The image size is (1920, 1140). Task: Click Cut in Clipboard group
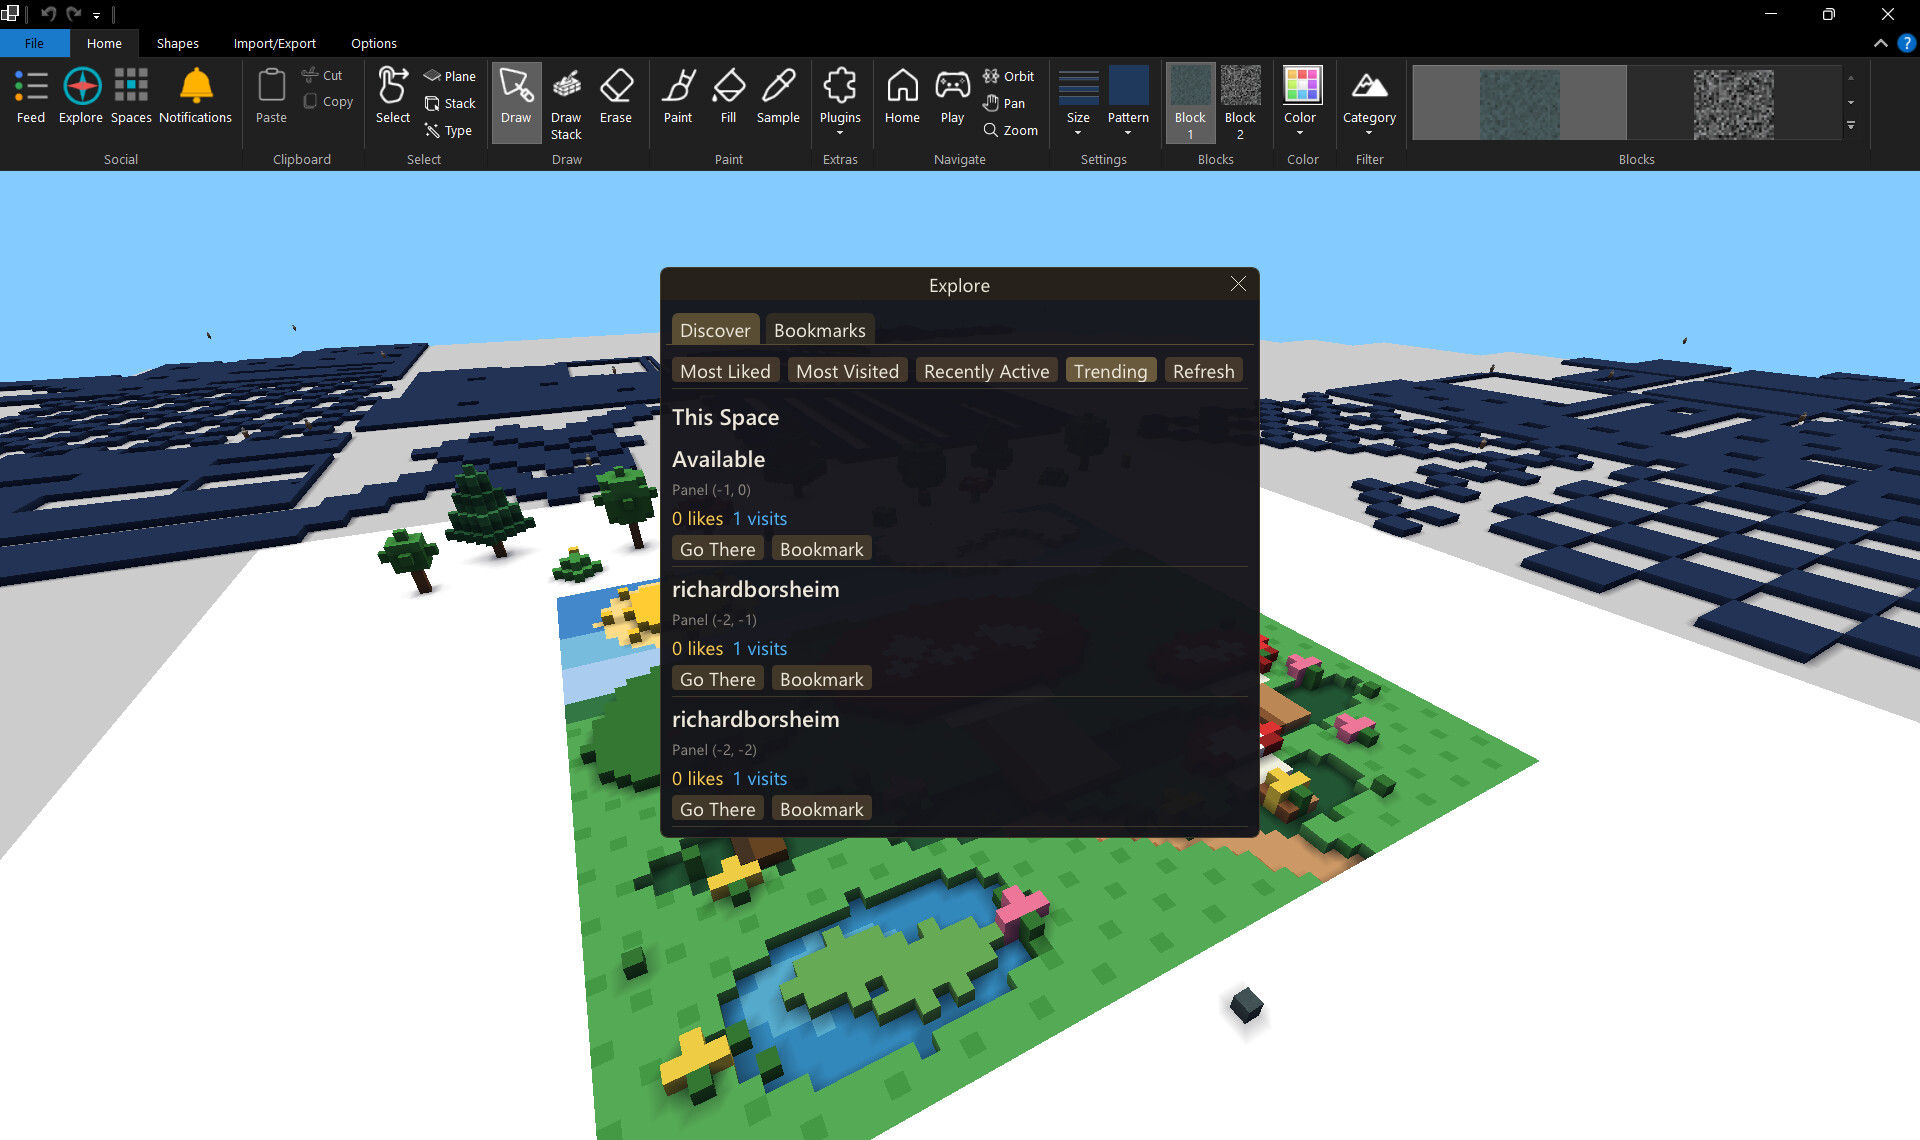323,75
